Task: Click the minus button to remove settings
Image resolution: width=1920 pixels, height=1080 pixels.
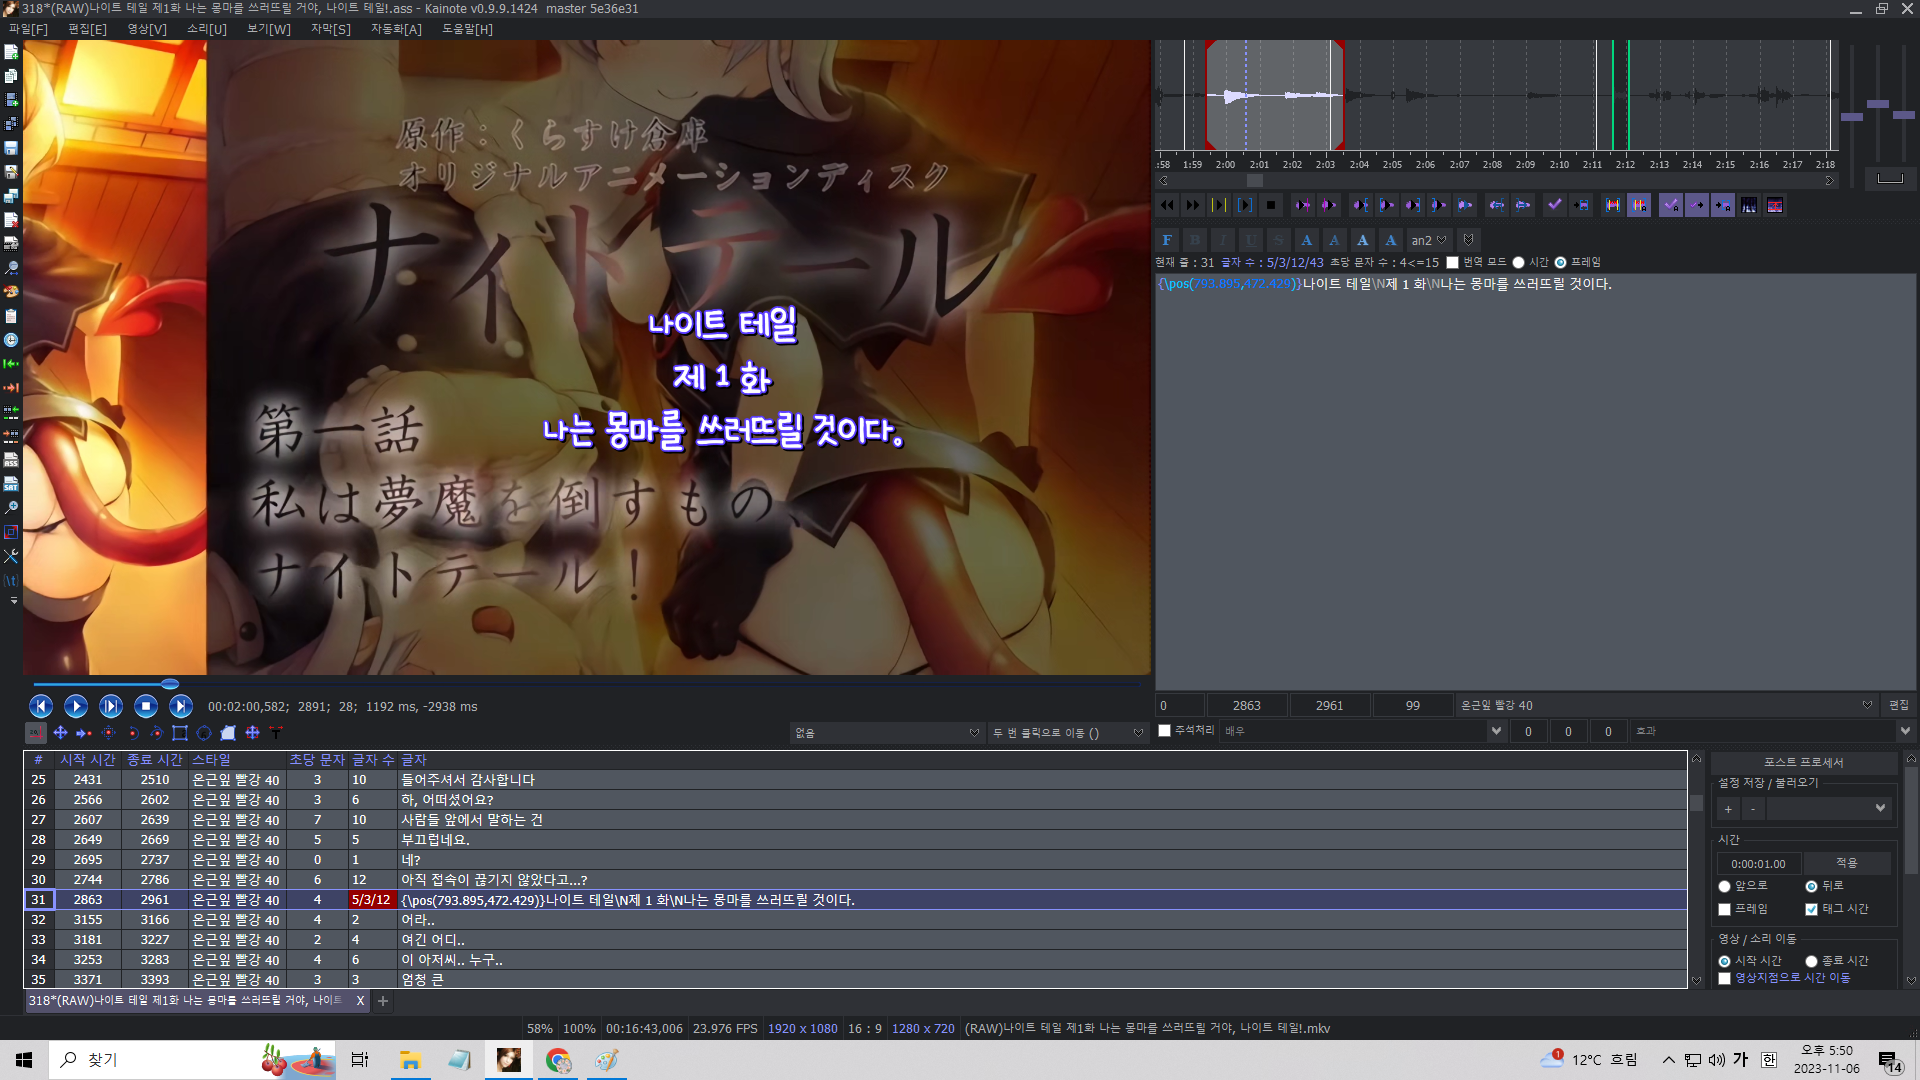Action: [x=1753, y=809]
